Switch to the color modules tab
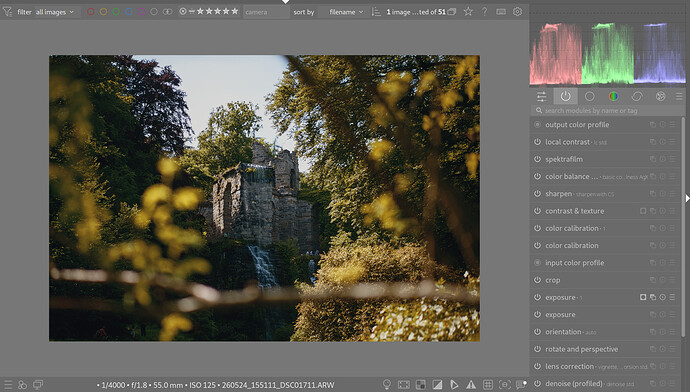690x392 pixels. 613,96
